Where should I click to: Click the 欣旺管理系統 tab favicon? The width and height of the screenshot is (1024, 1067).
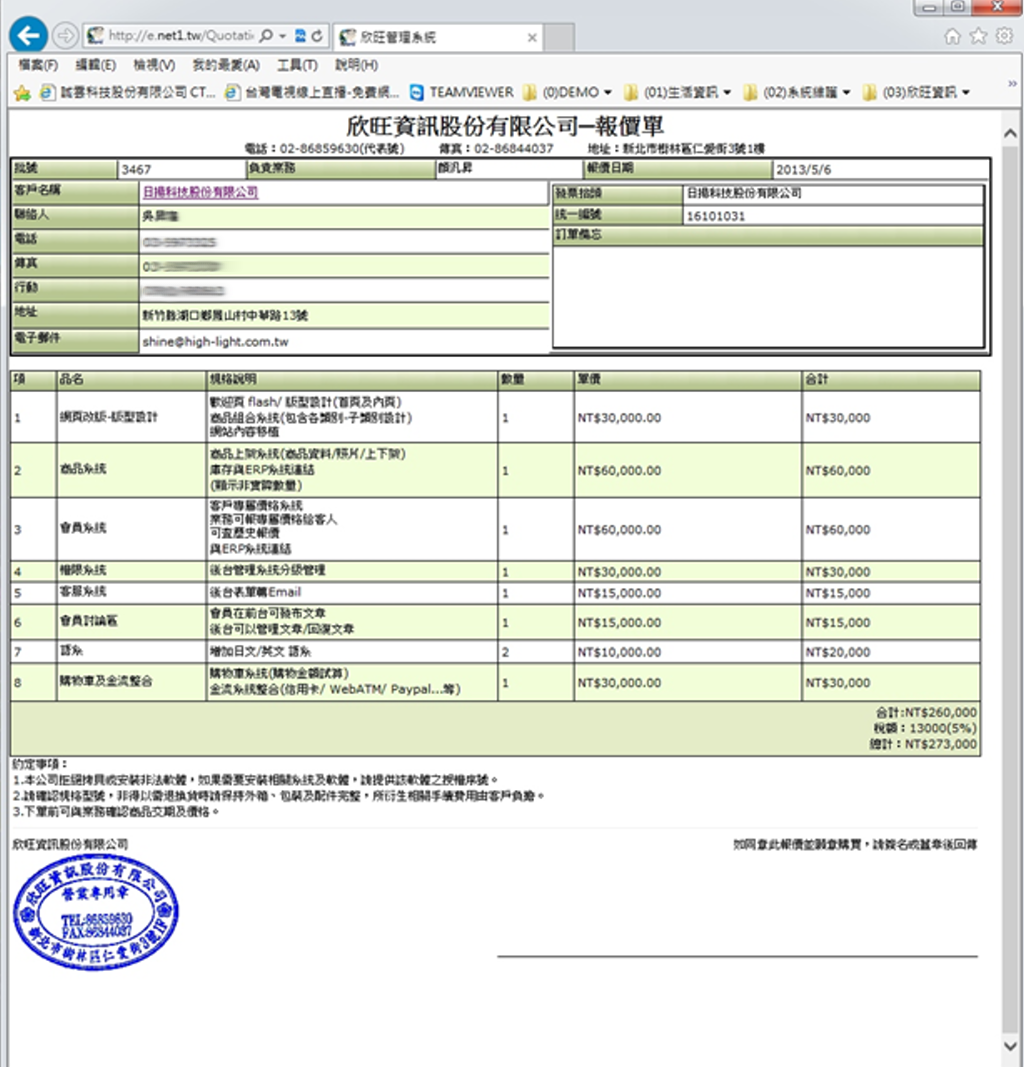click(x=348, y=37)
